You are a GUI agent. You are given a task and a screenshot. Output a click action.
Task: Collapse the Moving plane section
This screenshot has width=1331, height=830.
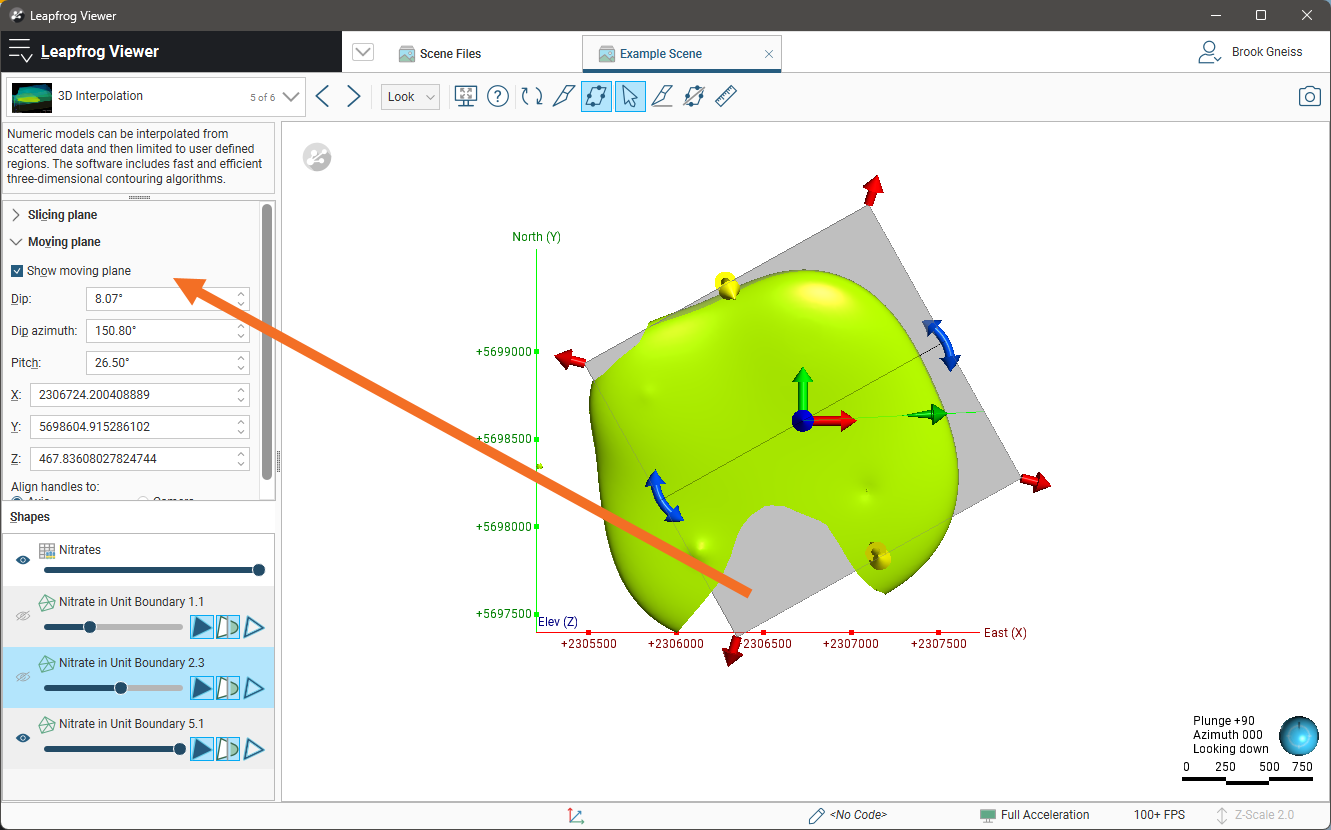pos(16,242)
